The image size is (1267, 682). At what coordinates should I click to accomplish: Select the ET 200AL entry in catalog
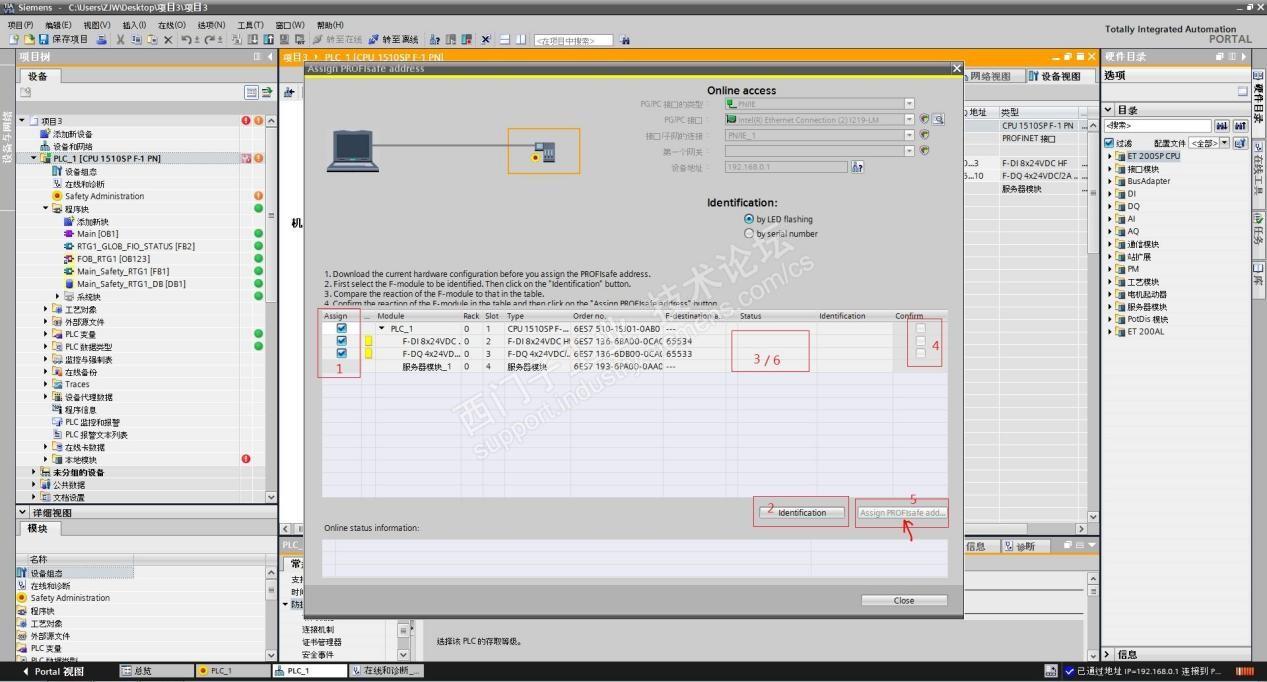click(1145, 332)
